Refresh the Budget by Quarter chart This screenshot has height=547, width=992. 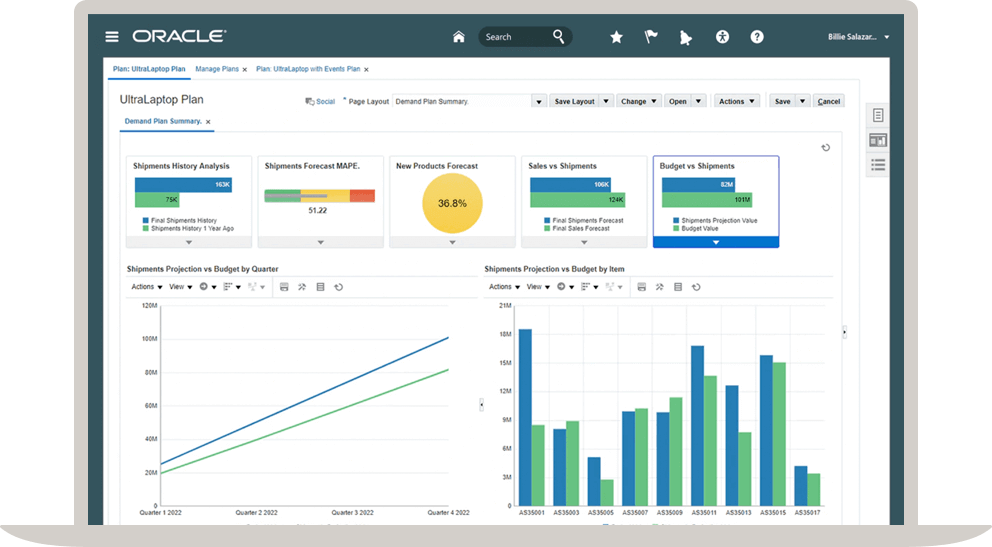pyautogui.click(x=338, y=287)
